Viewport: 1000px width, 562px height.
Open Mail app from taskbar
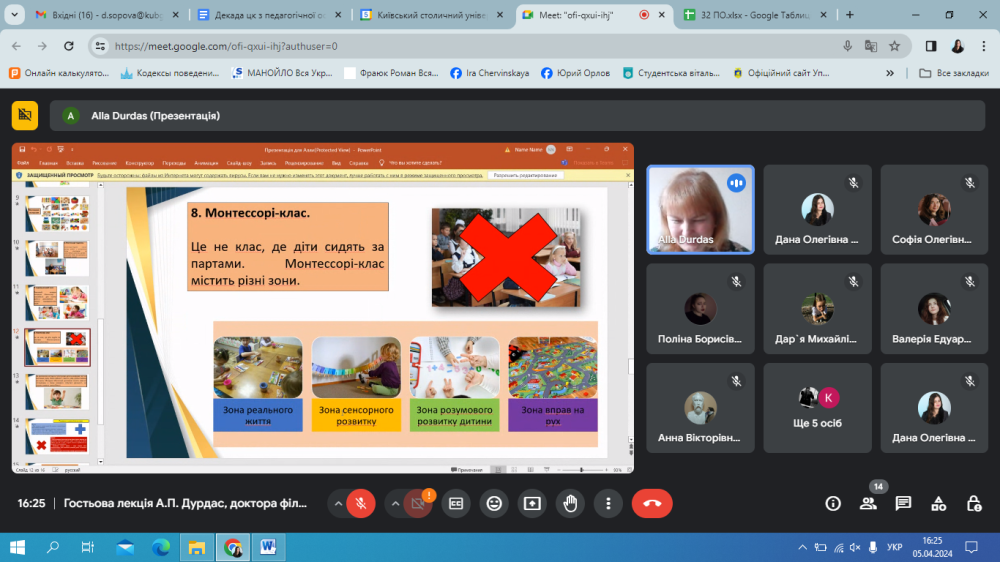point(125,547)
